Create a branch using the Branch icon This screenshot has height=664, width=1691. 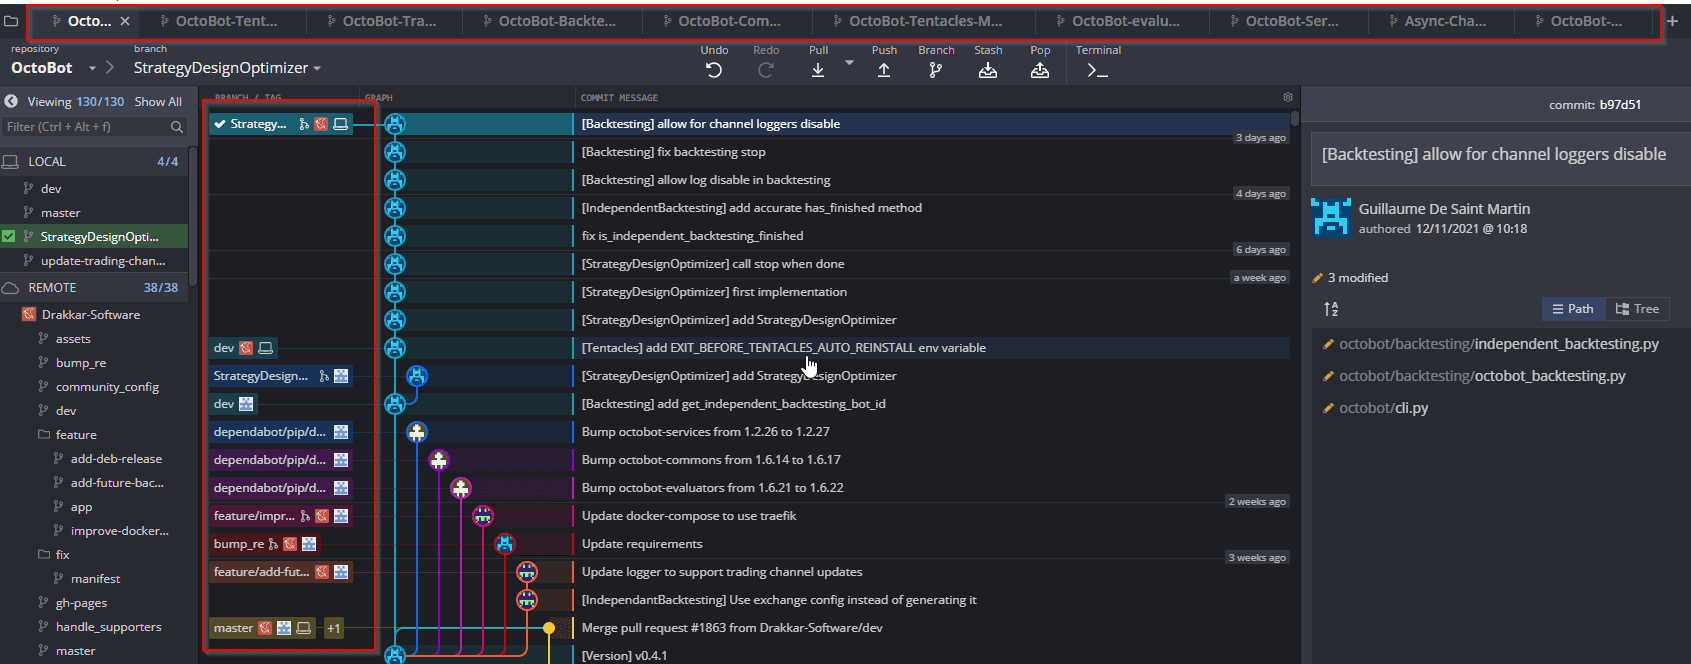point(936,70)
